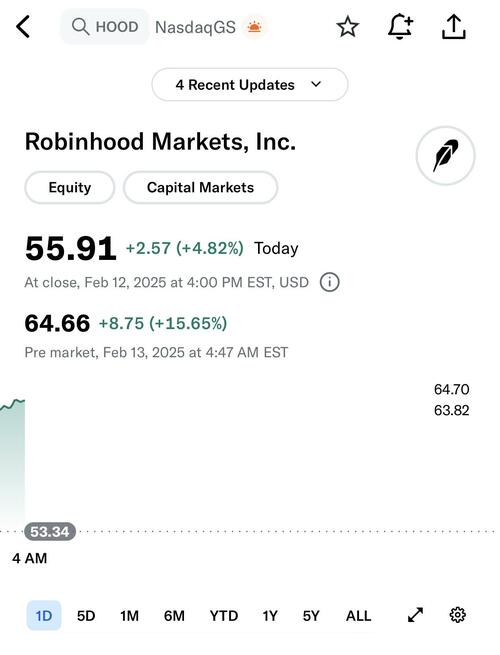Create a price alert with bell icon
This screenshot has width=500, height=655.
point(400,27)
